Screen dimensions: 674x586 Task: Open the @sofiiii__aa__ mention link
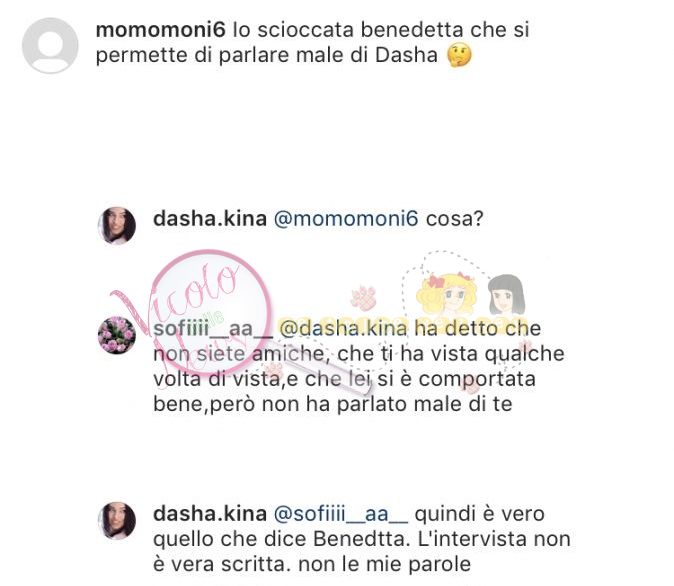pos(341,514)
